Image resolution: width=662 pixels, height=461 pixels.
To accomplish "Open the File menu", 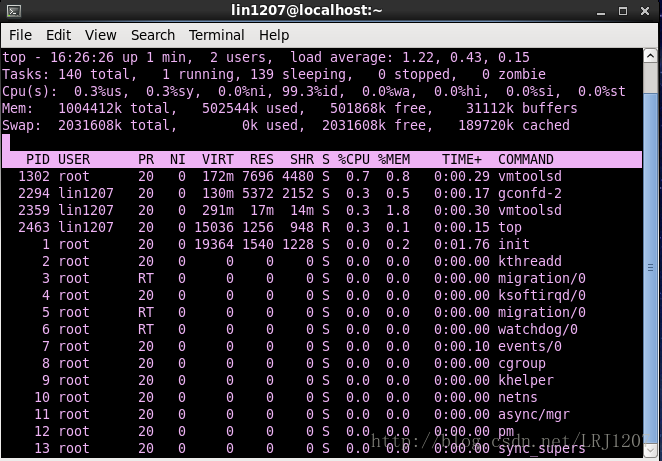I will [x=20, y=35].
